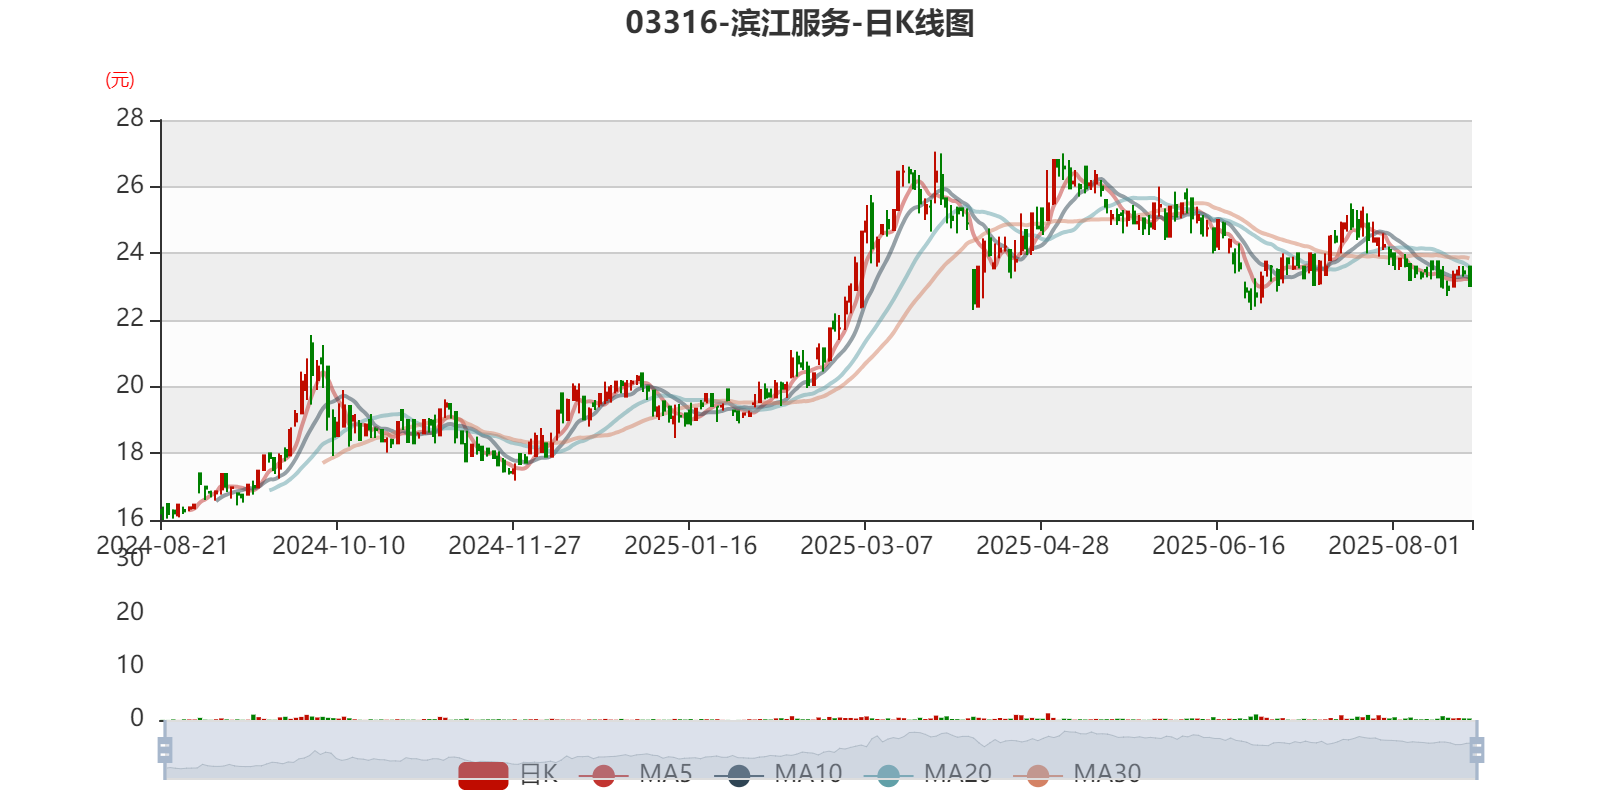Image resolution: width=1600 pixels, height=800 pixels.
Task: Click the 2025-04-28 date axis label
Action: pyautogui.click(x=1042, y=546)
